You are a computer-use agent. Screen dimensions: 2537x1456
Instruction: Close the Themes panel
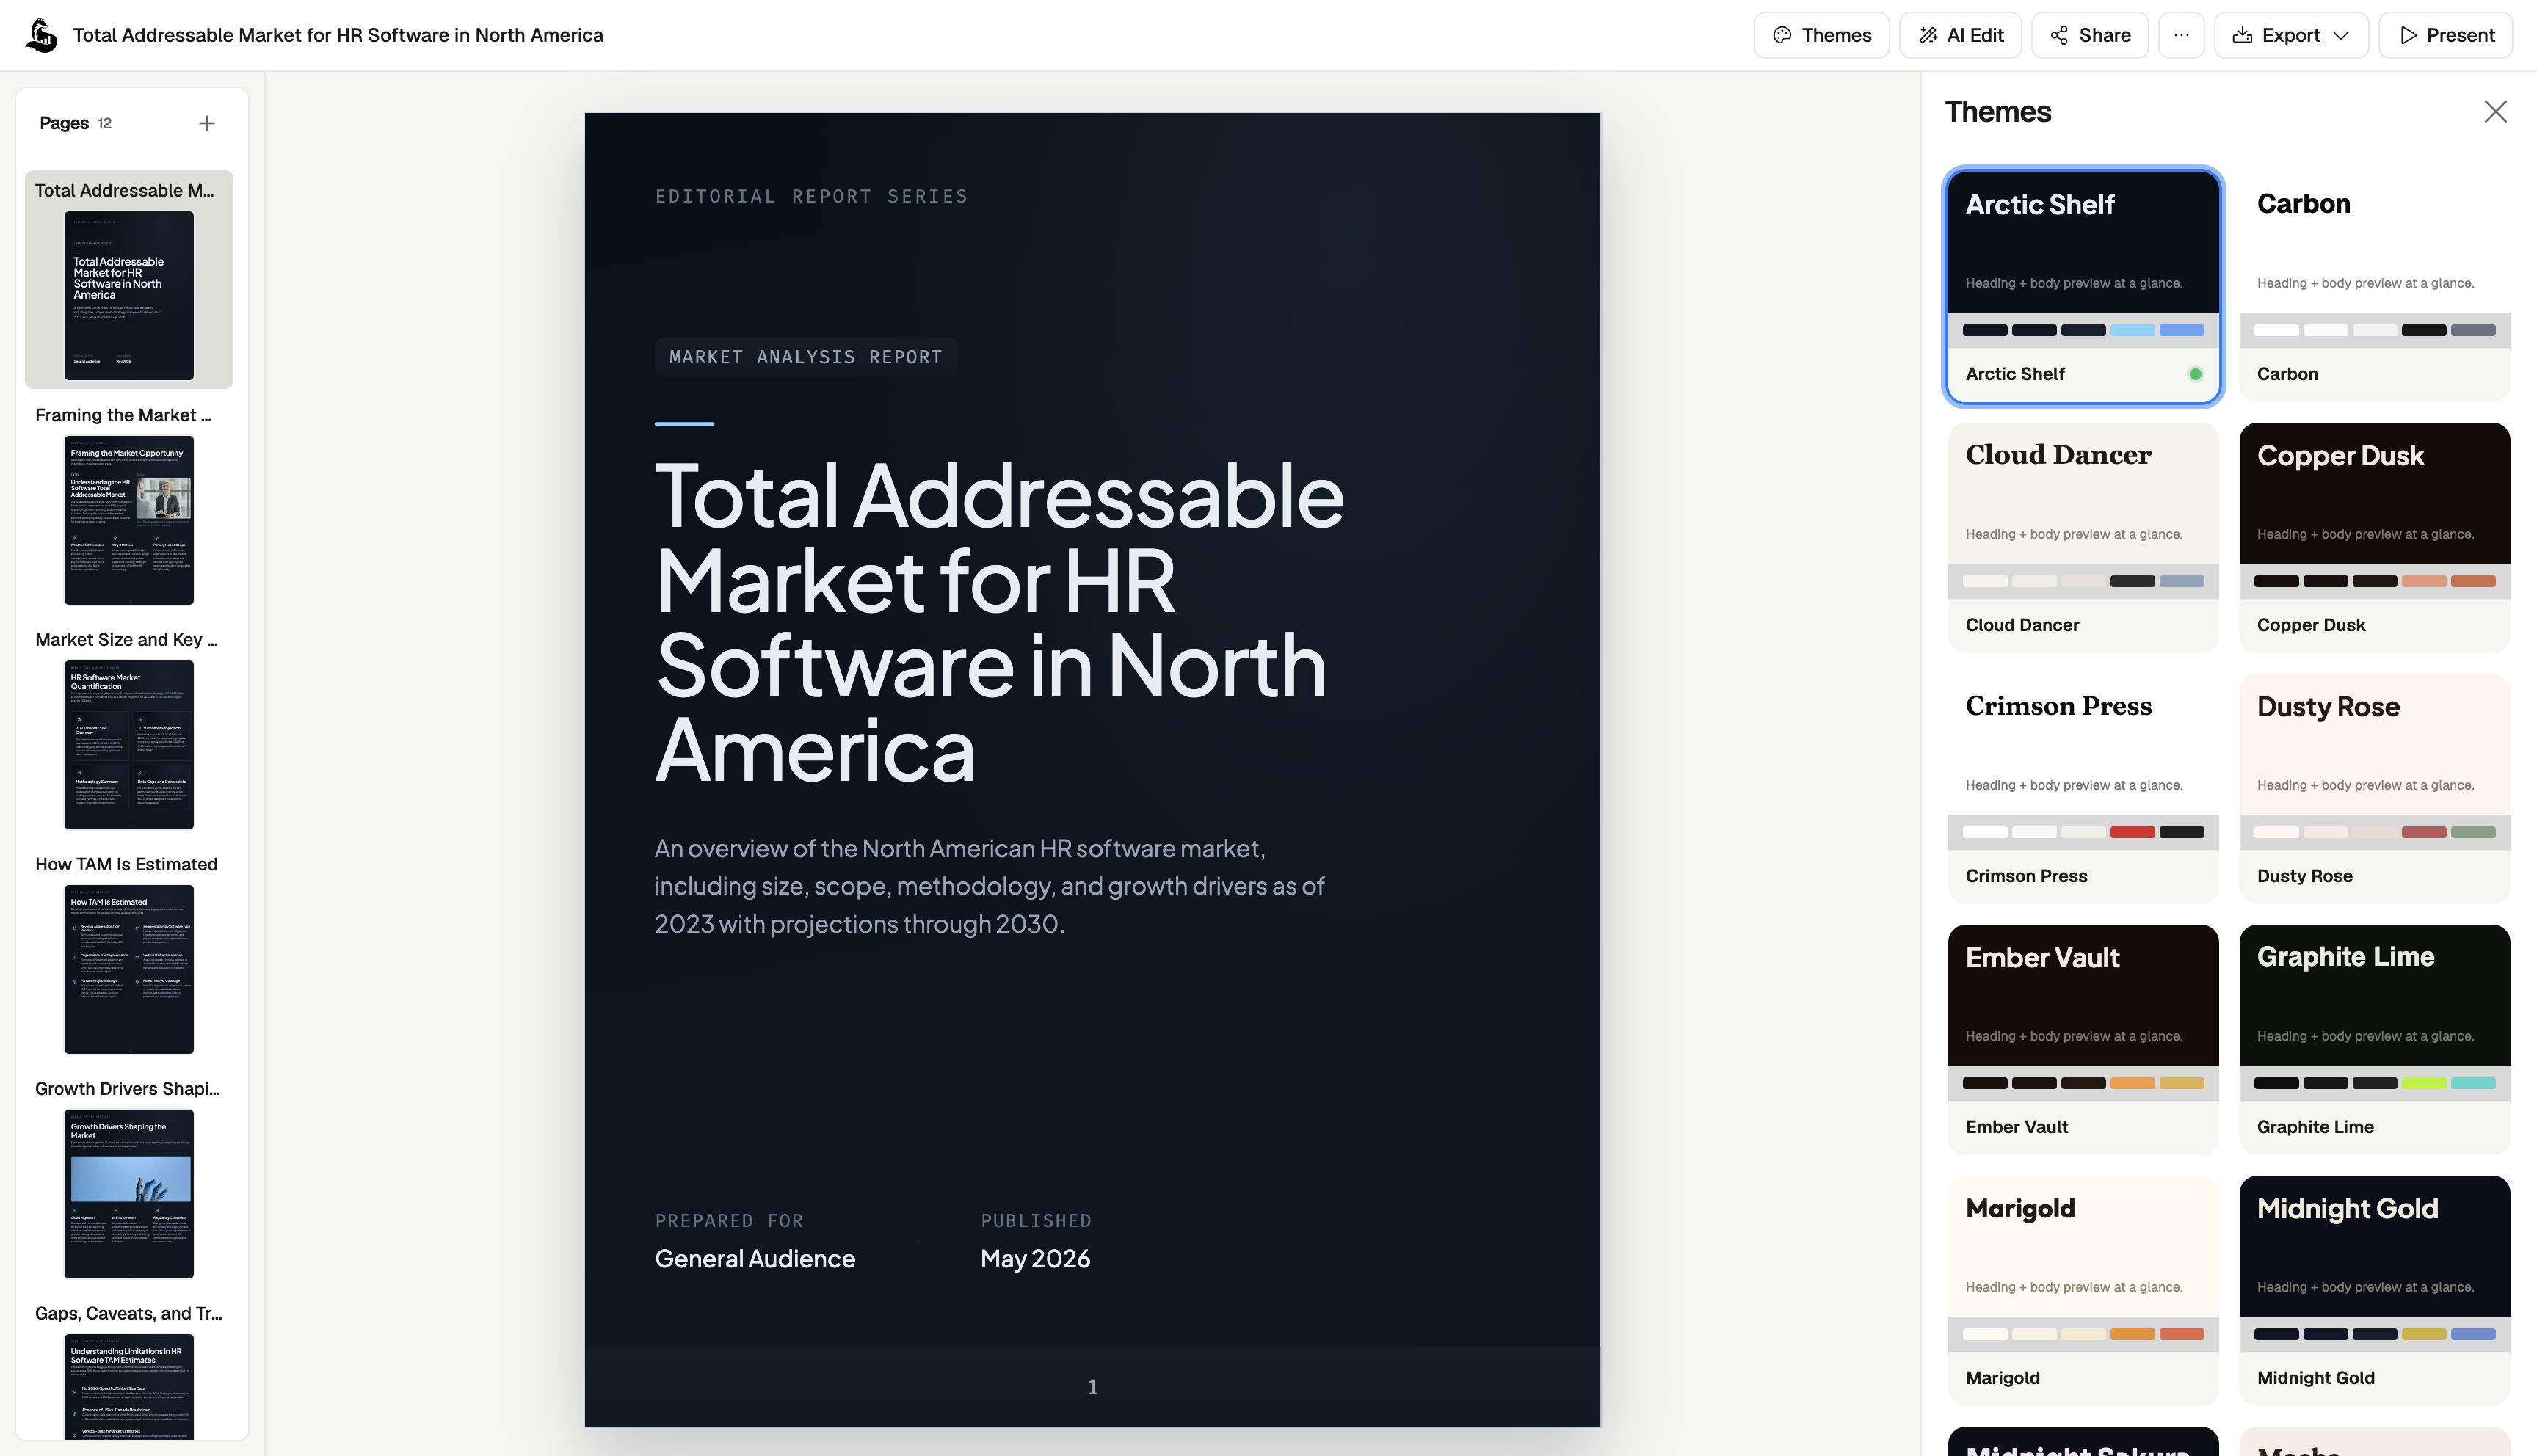pyautogui.click(x=2495, y=111)
